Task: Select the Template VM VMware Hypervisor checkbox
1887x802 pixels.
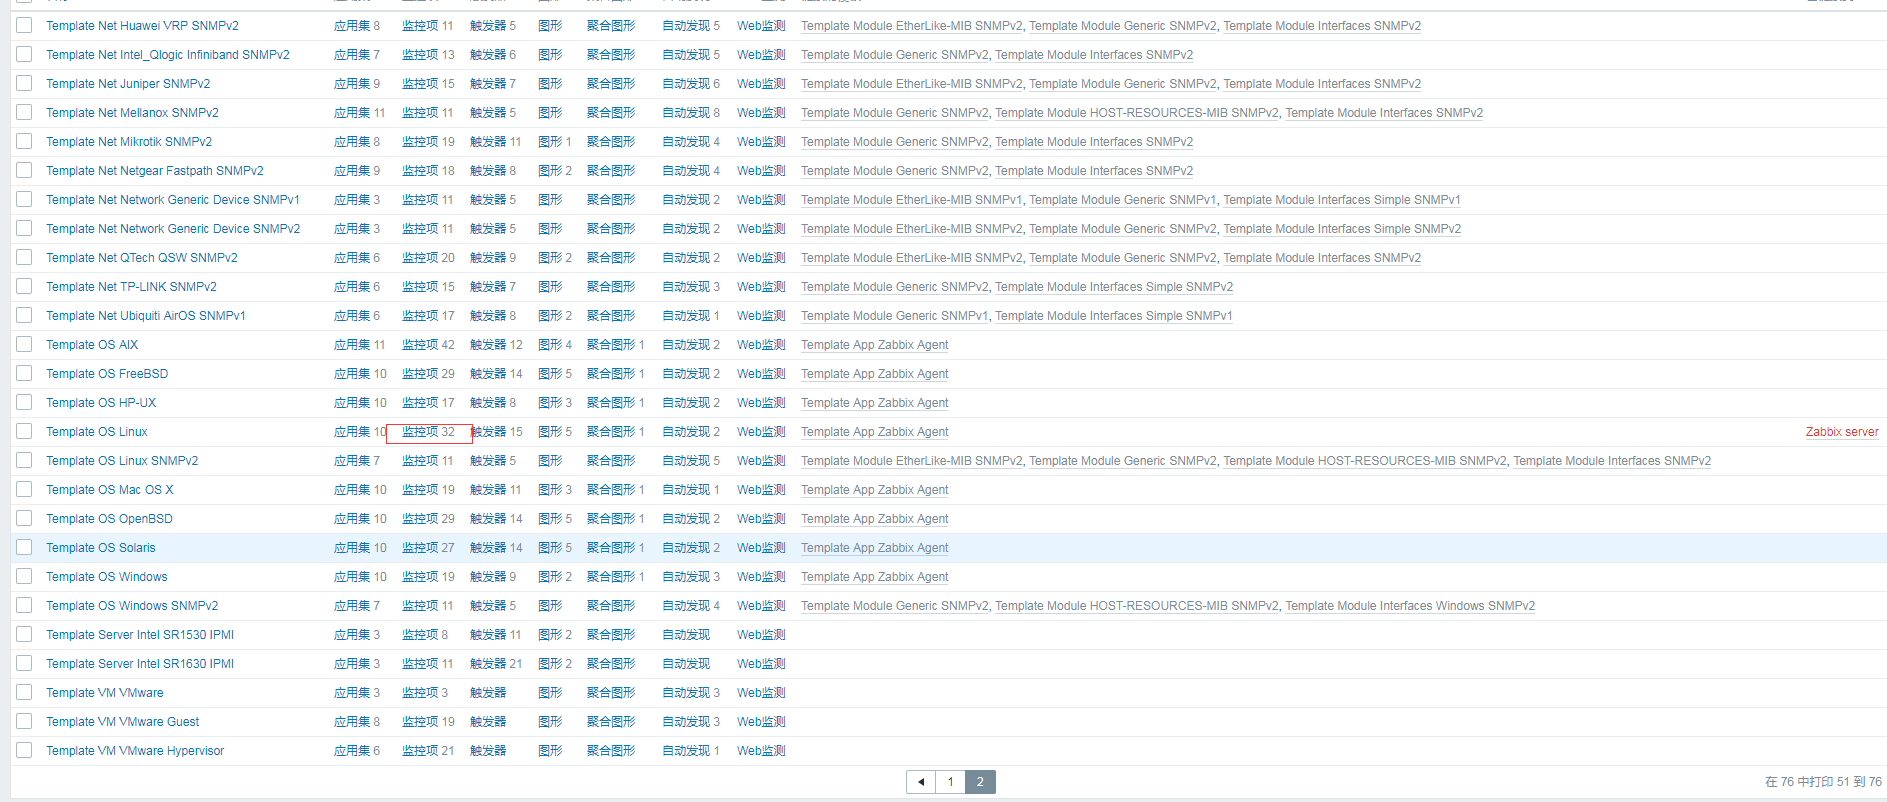Action: [24, 750]
